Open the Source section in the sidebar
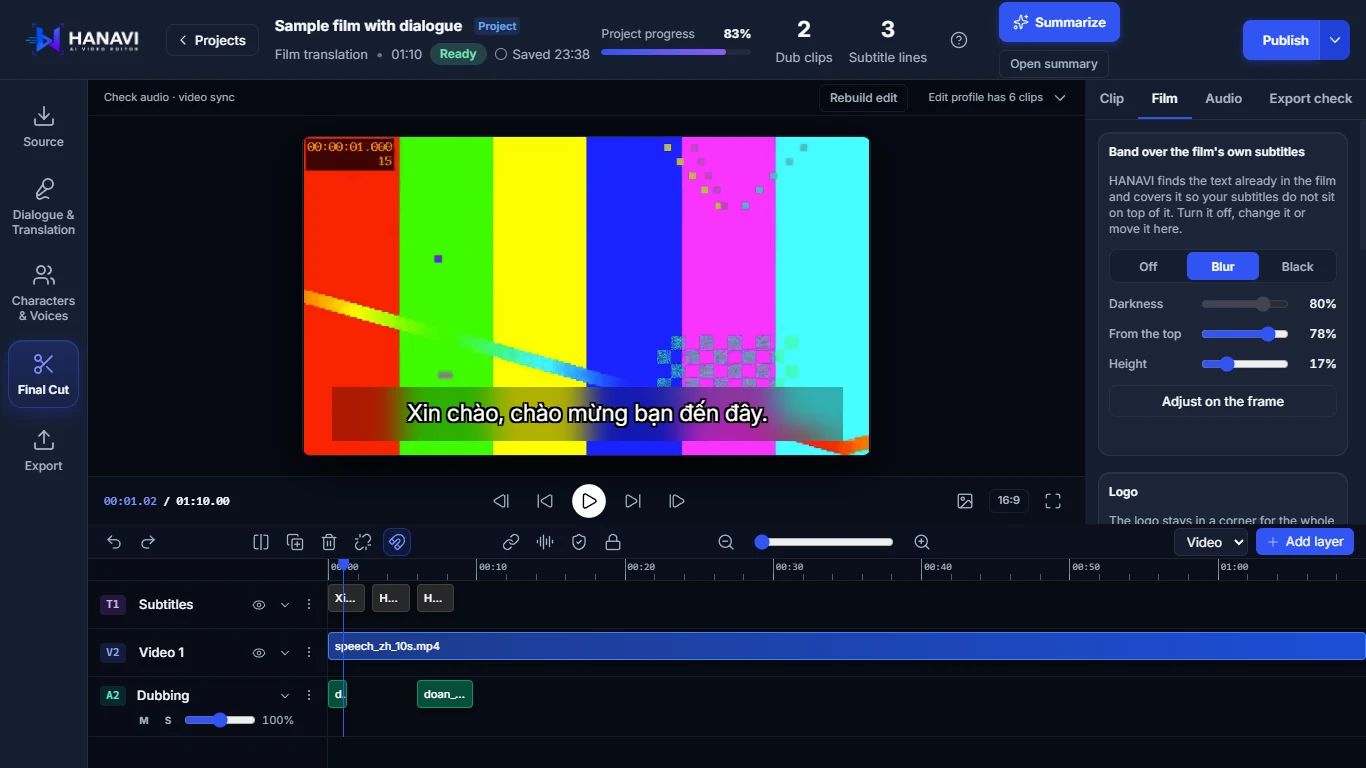The image size is (1366, 768). coord(43,127)
